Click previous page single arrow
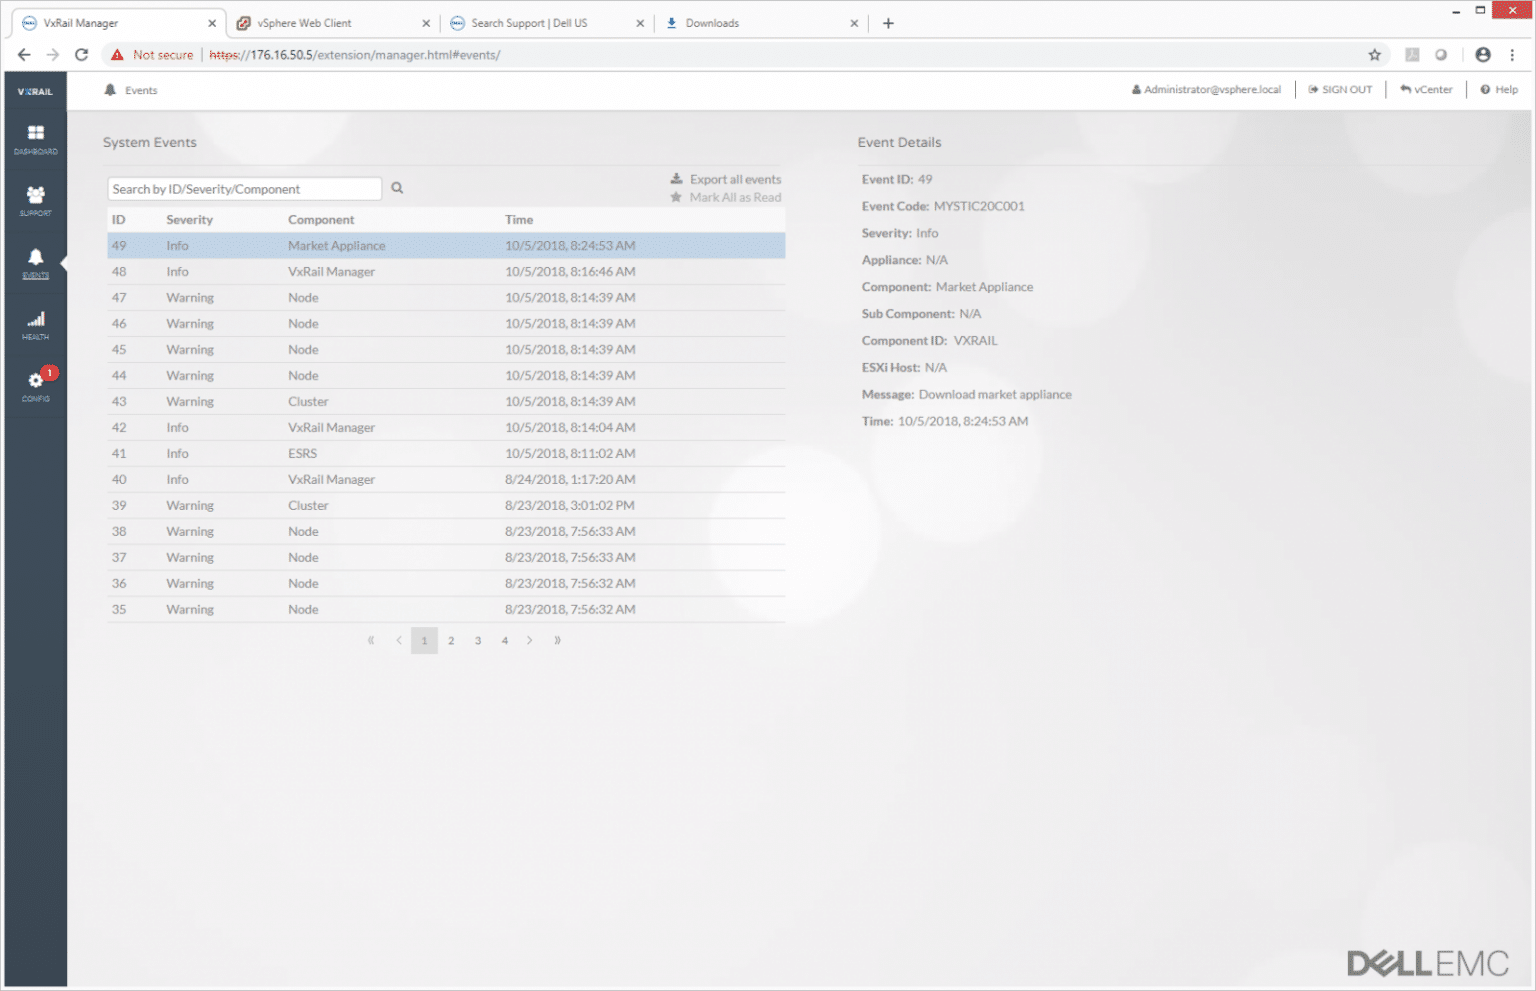The image size is (1536, 991). point(398,640)
